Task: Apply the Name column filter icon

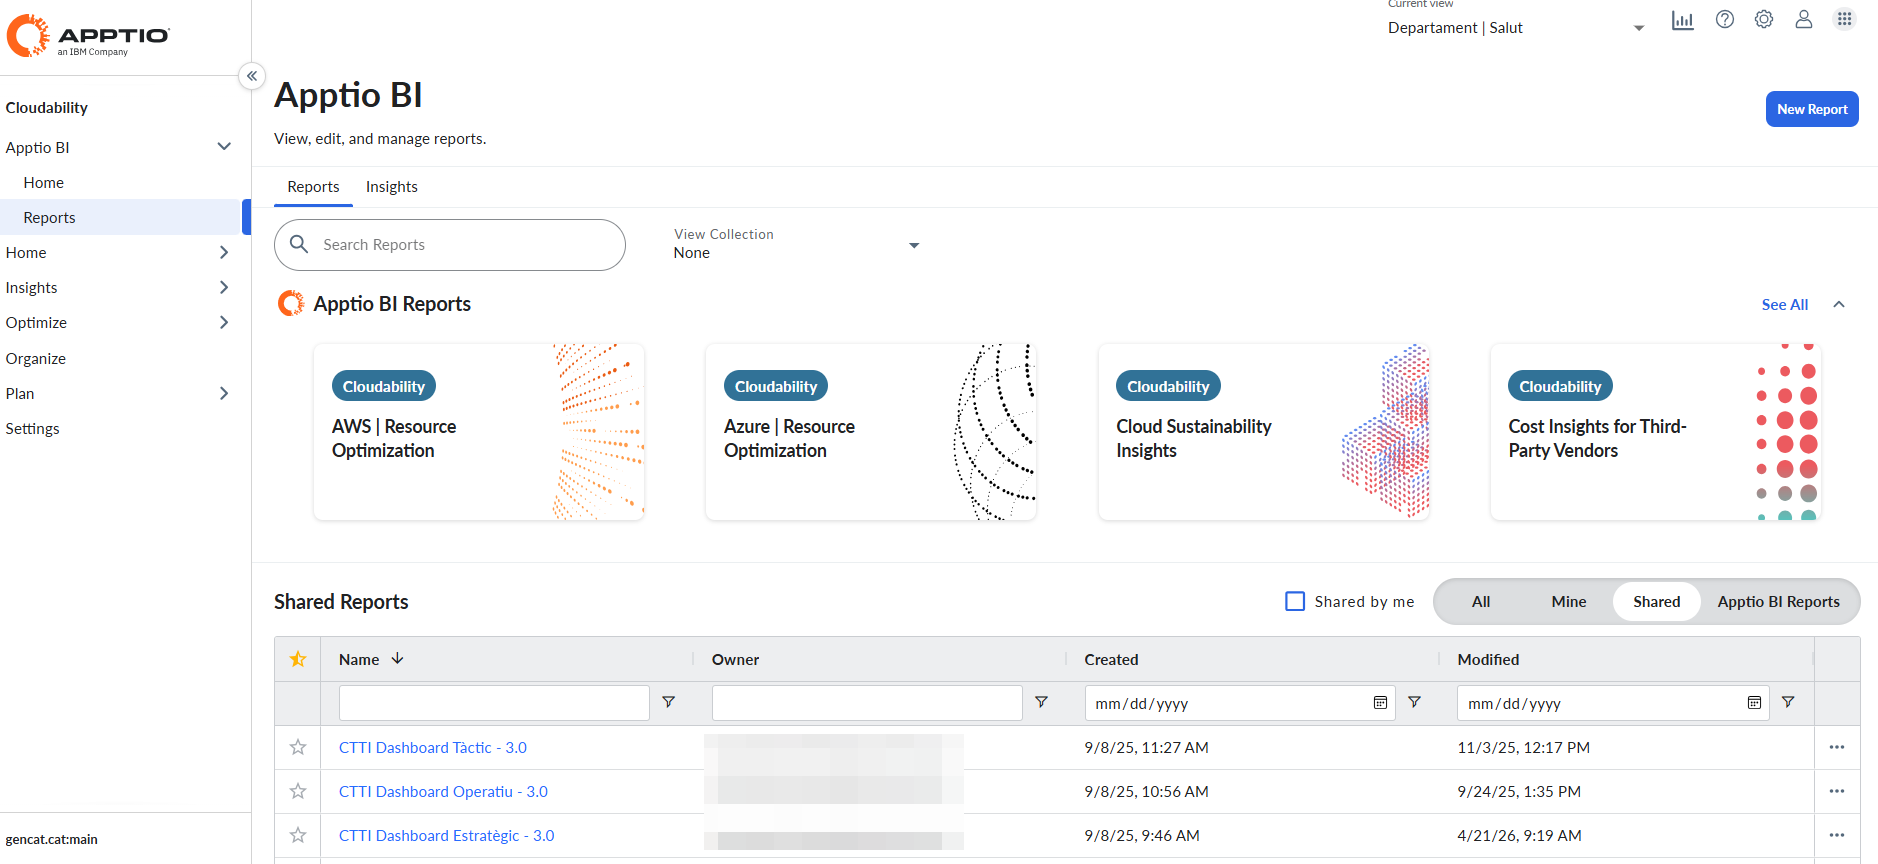Action: coord(669,703)
